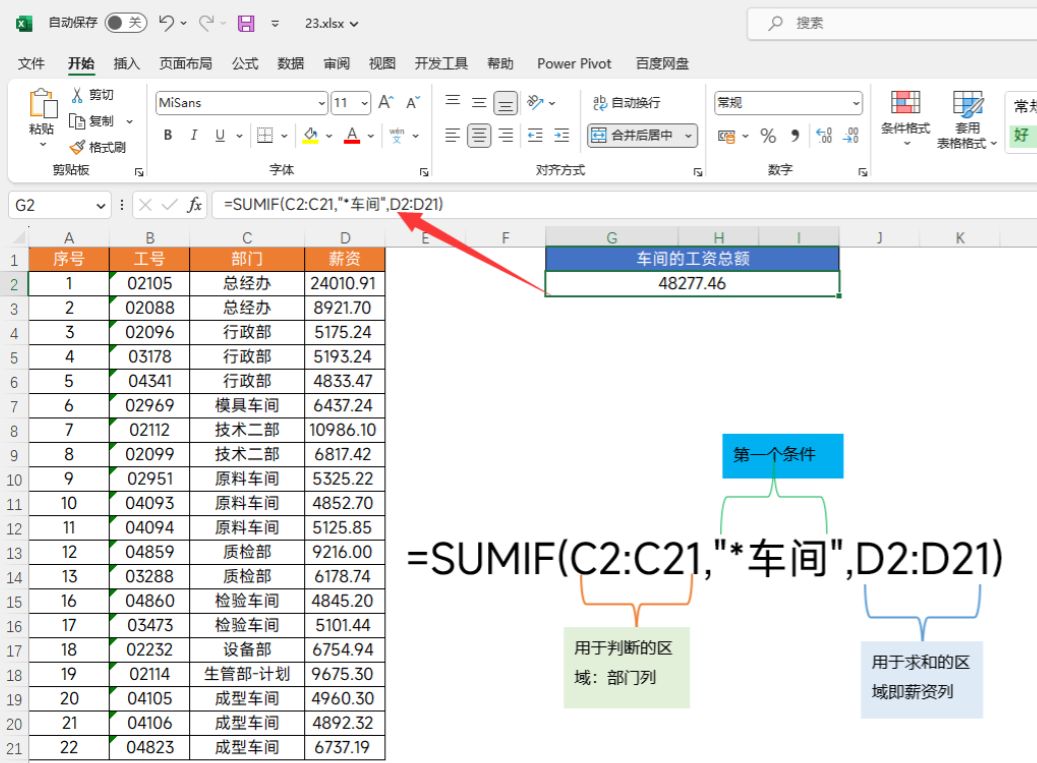This screenshot has height=763, width=1037.
Task: Click the 格式刷 format painter icon
Action: 77,147
